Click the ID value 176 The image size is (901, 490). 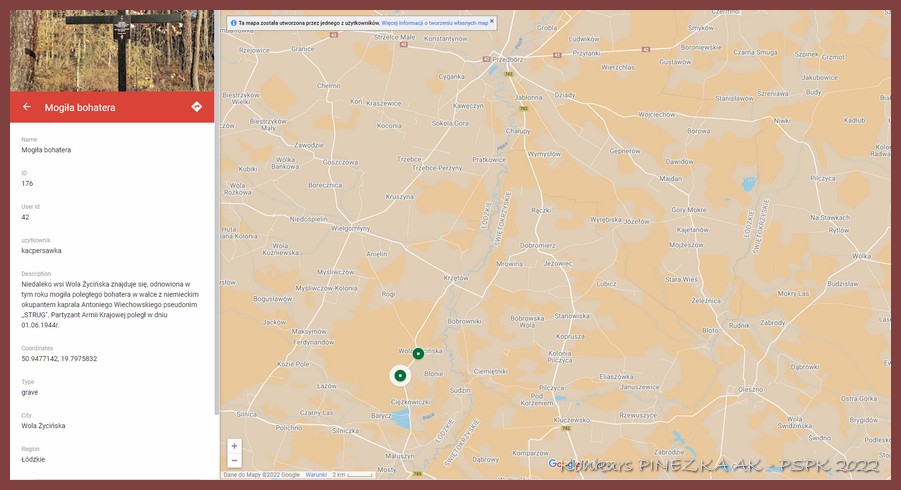point(27,183)
